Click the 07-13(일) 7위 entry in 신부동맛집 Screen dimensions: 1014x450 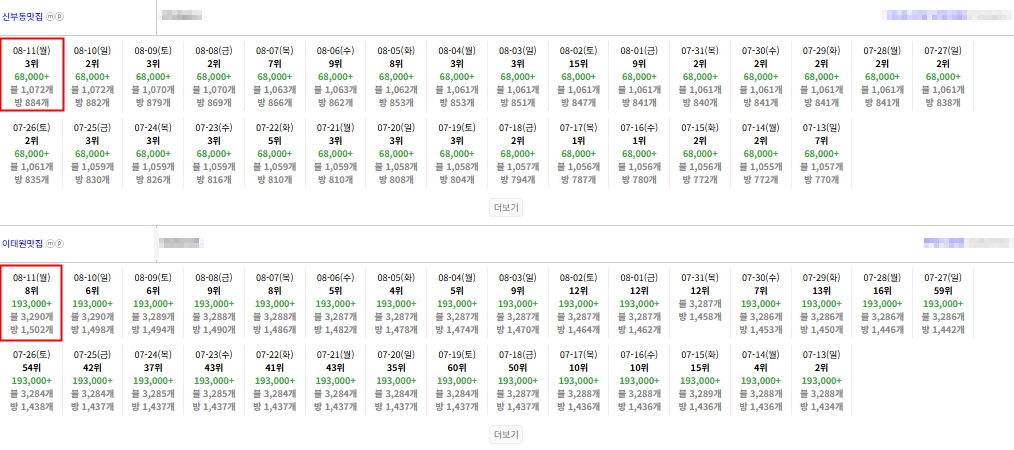pyautogui.click(x=821, y=152)
